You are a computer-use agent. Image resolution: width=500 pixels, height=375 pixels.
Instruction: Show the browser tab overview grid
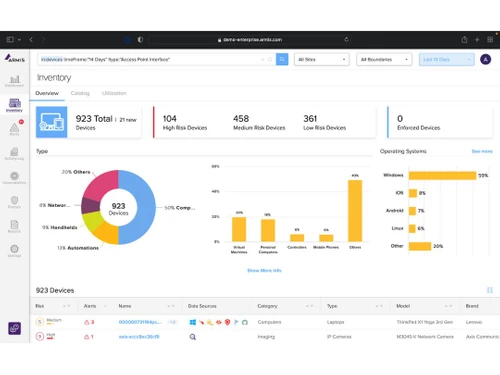[490, 40]
